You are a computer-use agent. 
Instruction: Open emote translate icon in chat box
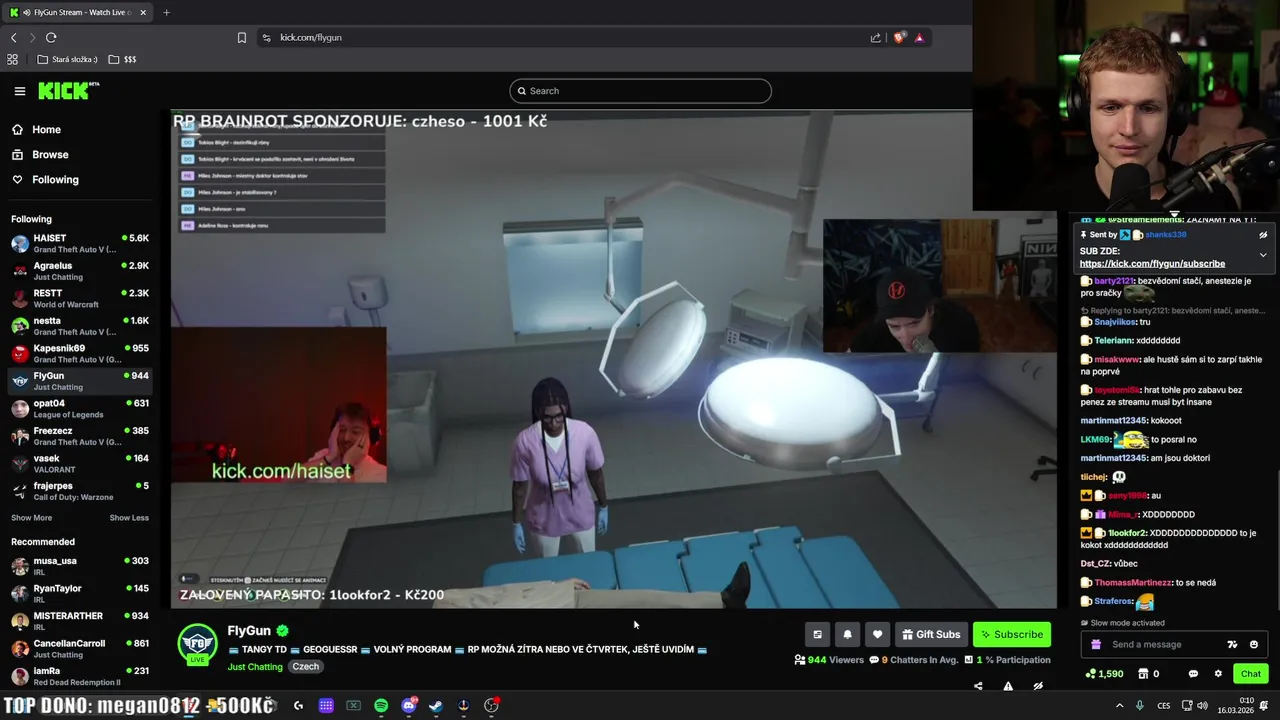pos(1233,645)
